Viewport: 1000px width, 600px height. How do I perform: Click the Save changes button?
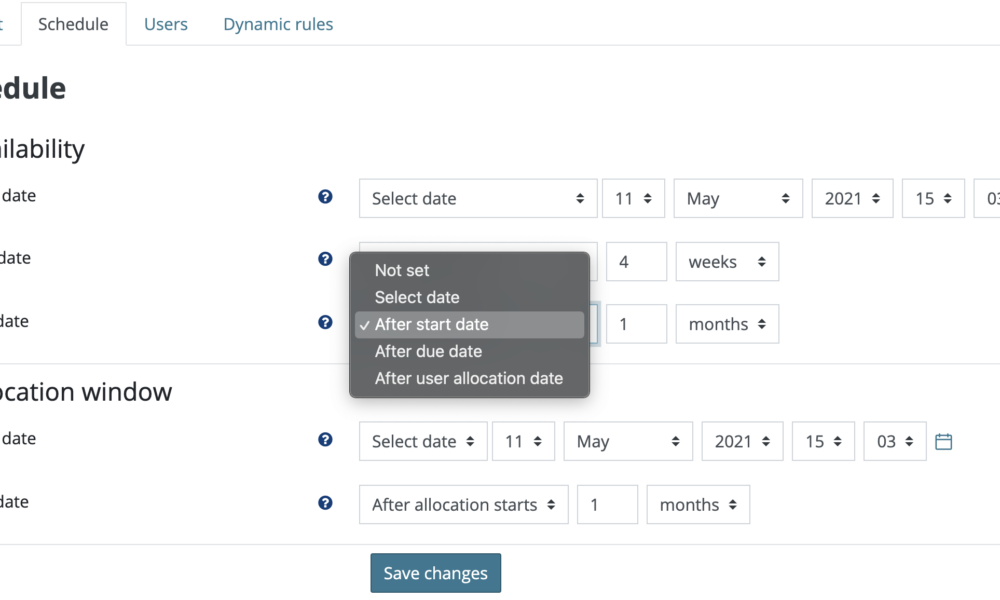click(435, 573)
